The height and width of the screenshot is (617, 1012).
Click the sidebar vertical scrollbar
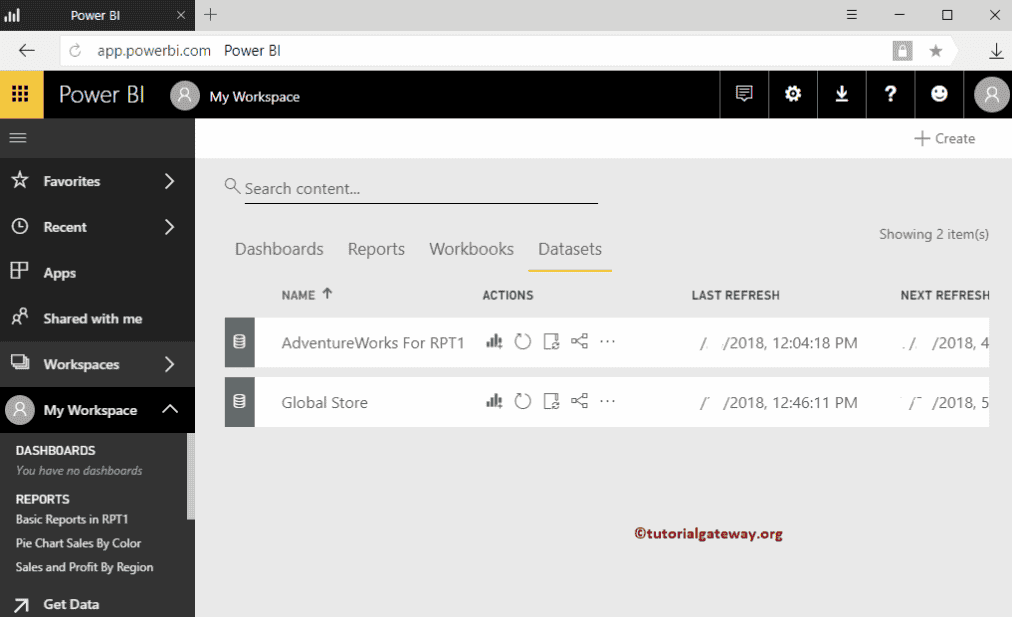pyautogui.click(x=190, y=476)
